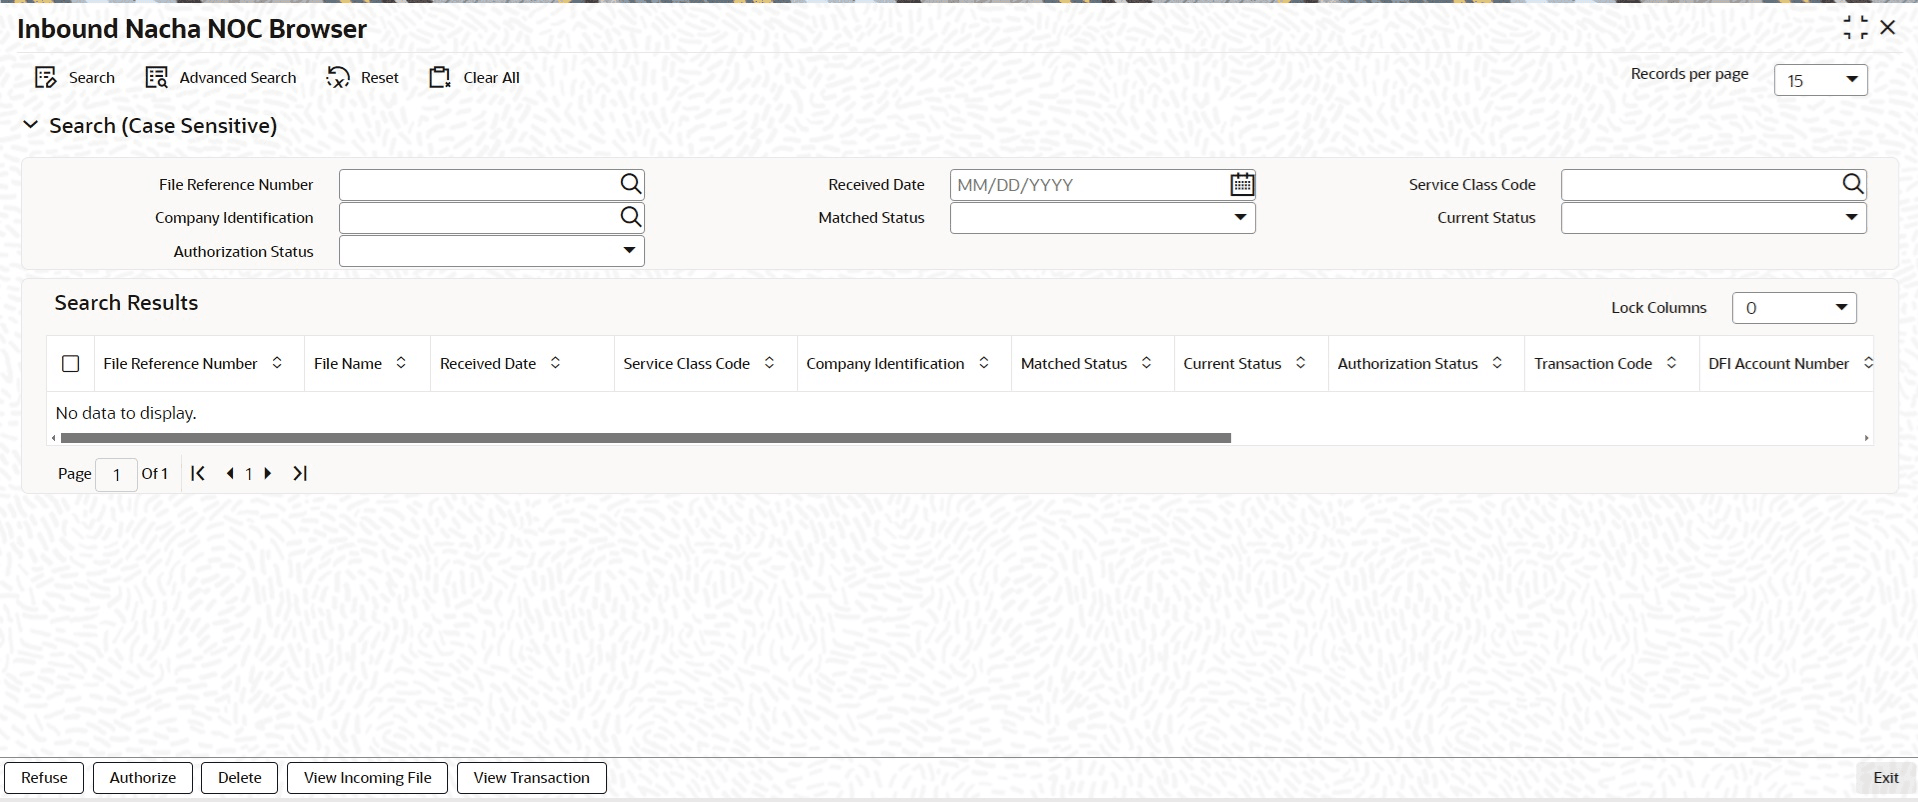
Task: Click the Refuse button
Action: (x=44, y=778)
